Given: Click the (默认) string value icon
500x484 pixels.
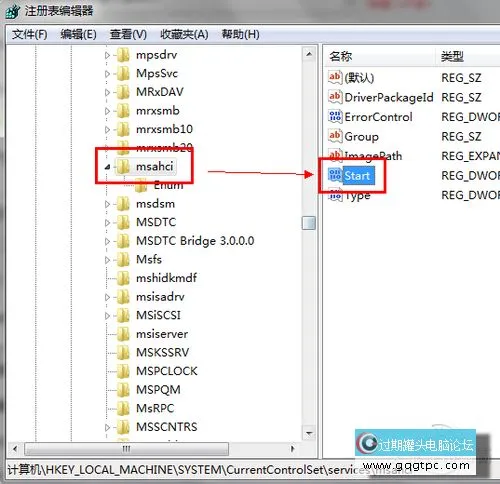Looking at the screenshot, I should pos(335,77).
